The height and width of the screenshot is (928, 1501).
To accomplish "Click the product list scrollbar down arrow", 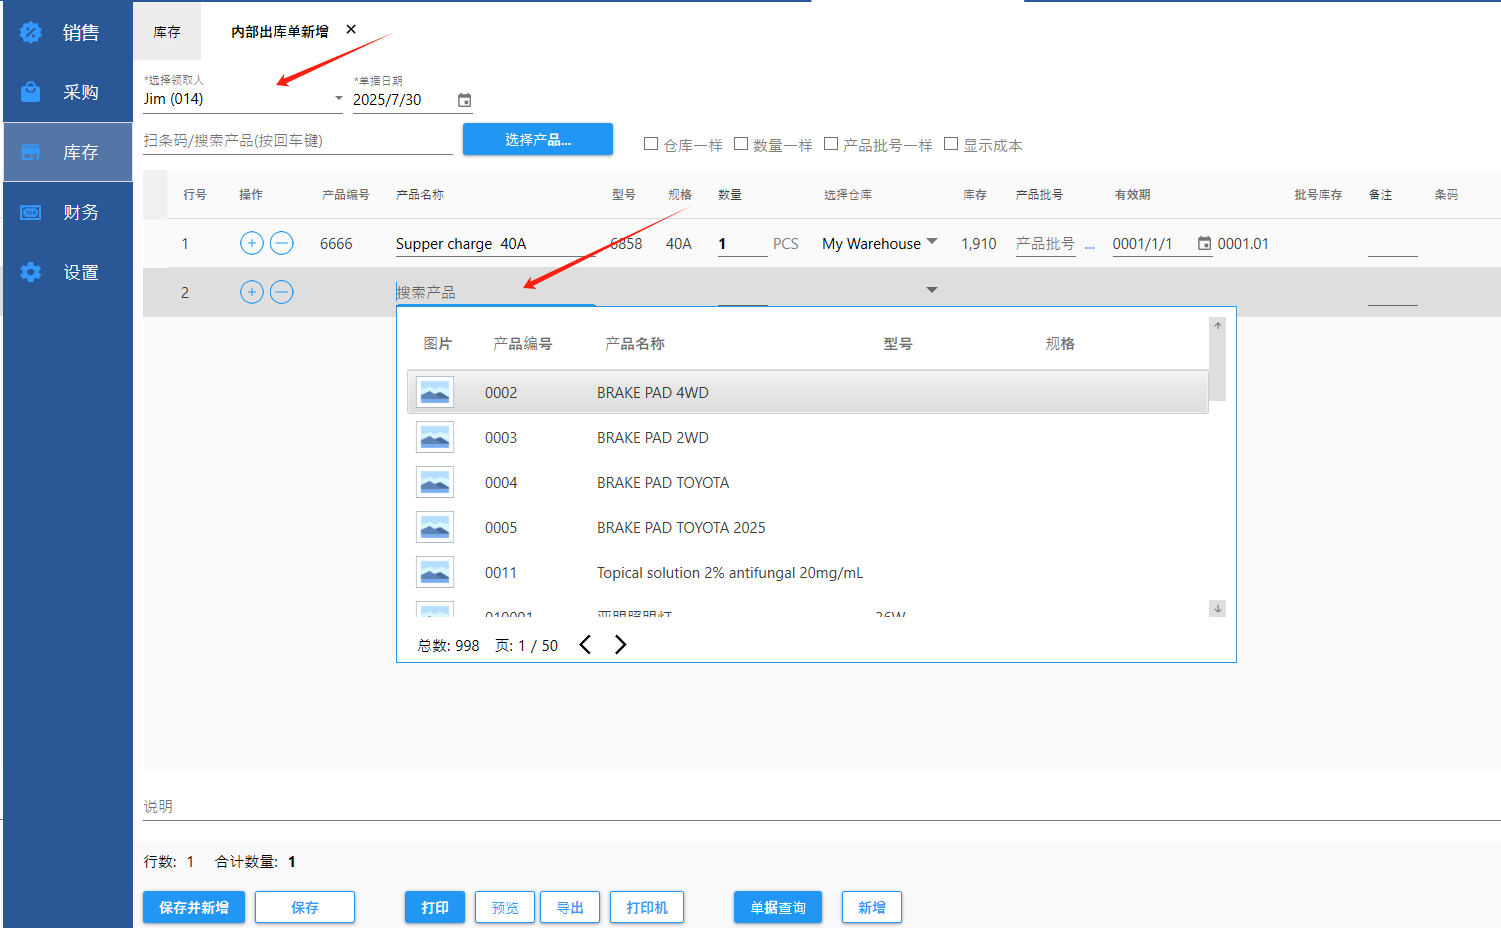I will click(1217, 608).
